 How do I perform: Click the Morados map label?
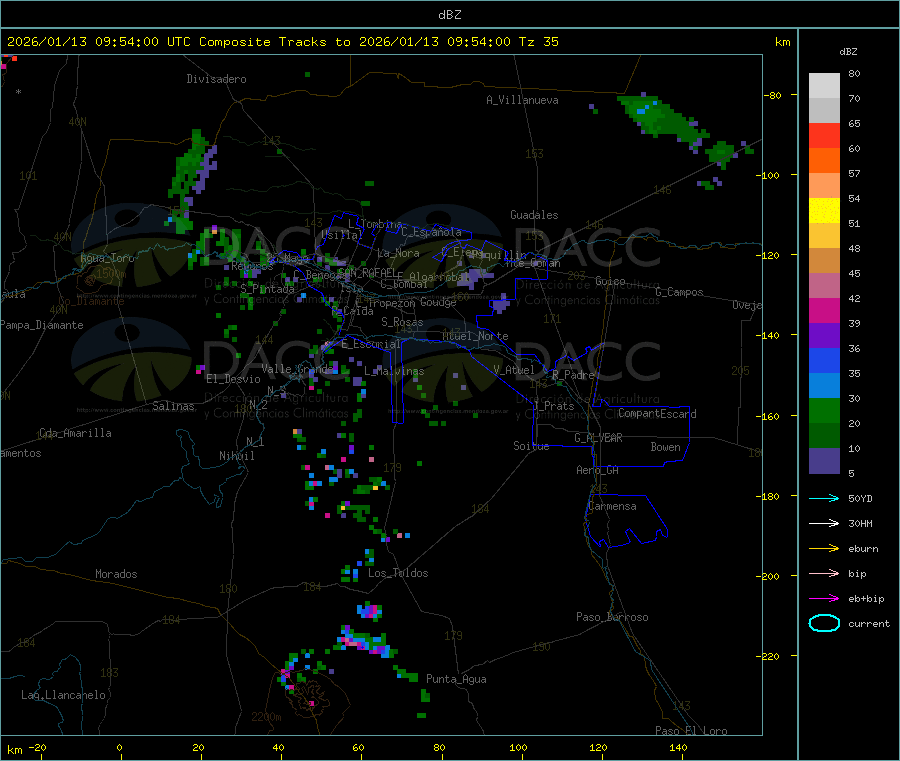click(116, 574)
